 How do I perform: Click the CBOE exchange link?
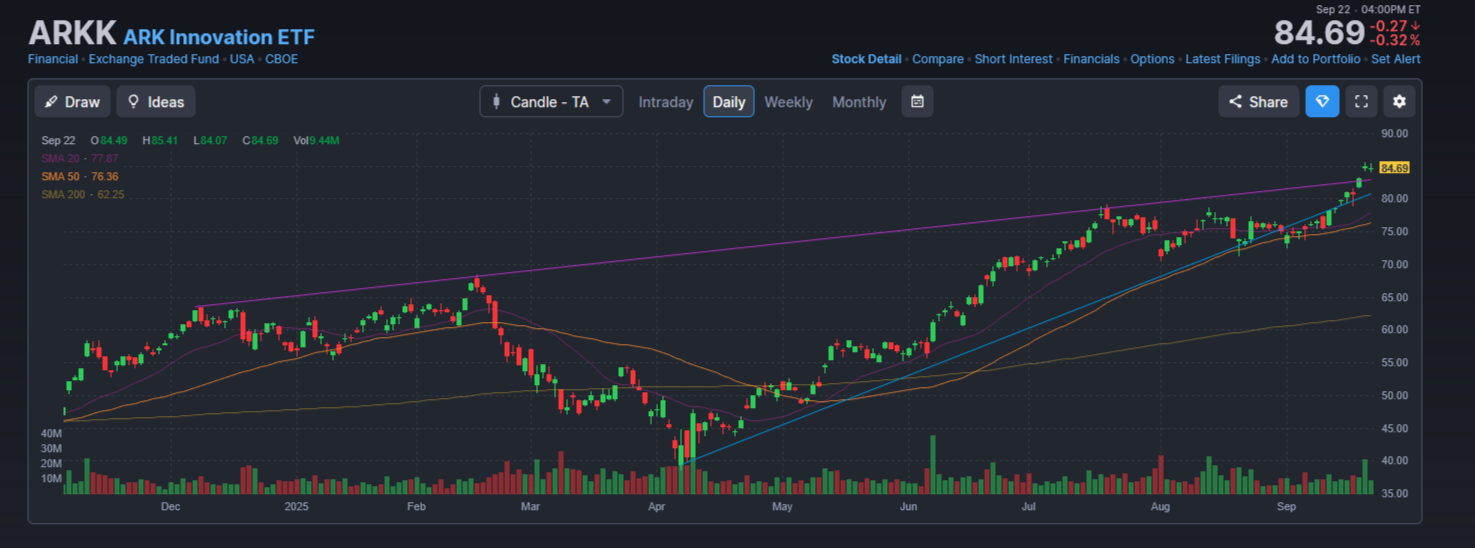281,59
